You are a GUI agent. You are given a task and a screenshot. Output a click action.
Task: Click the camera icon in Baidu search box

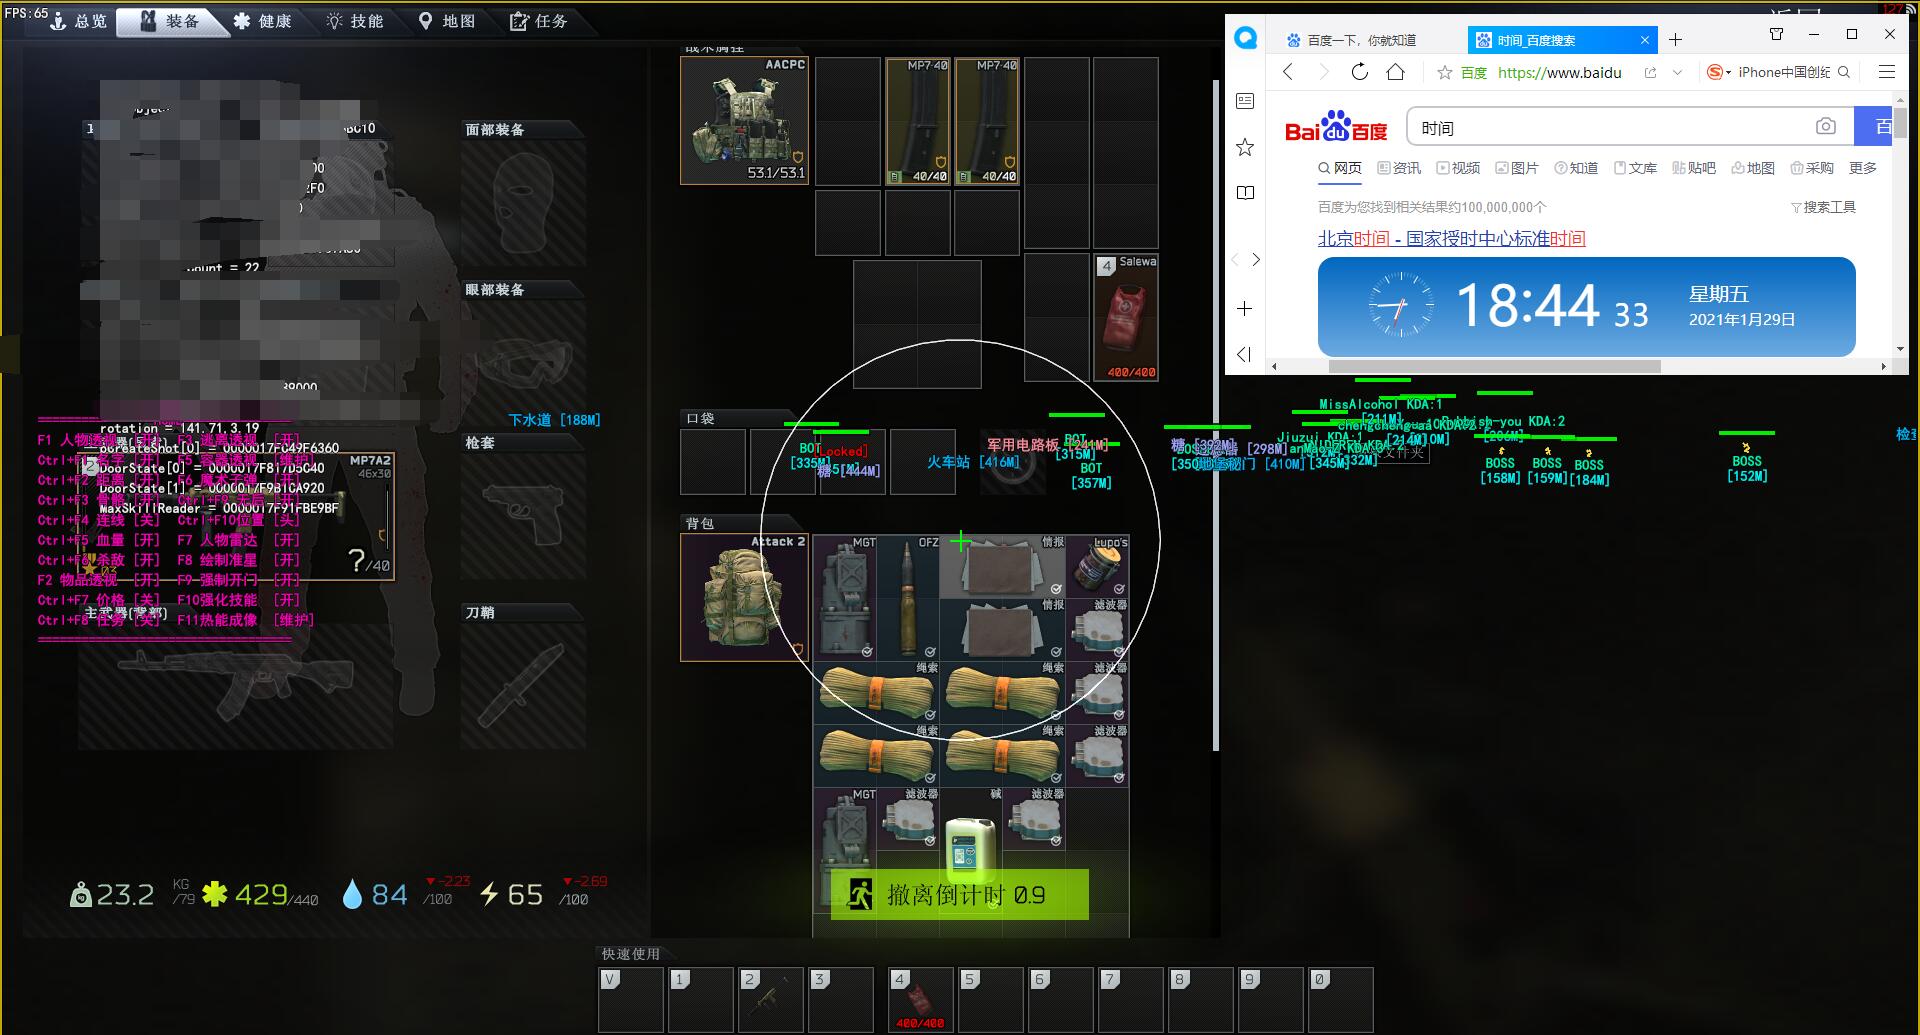click(1825, 127)
